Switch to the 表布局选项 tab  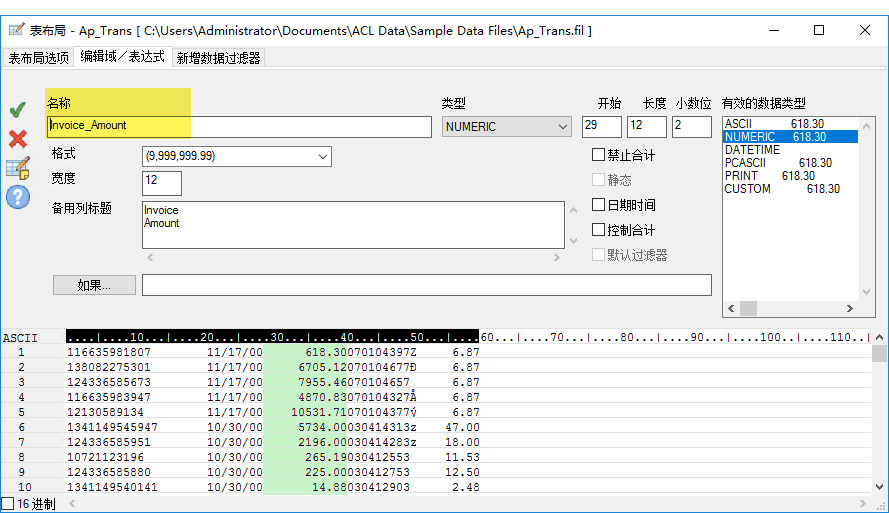click(x=38, y=58)
